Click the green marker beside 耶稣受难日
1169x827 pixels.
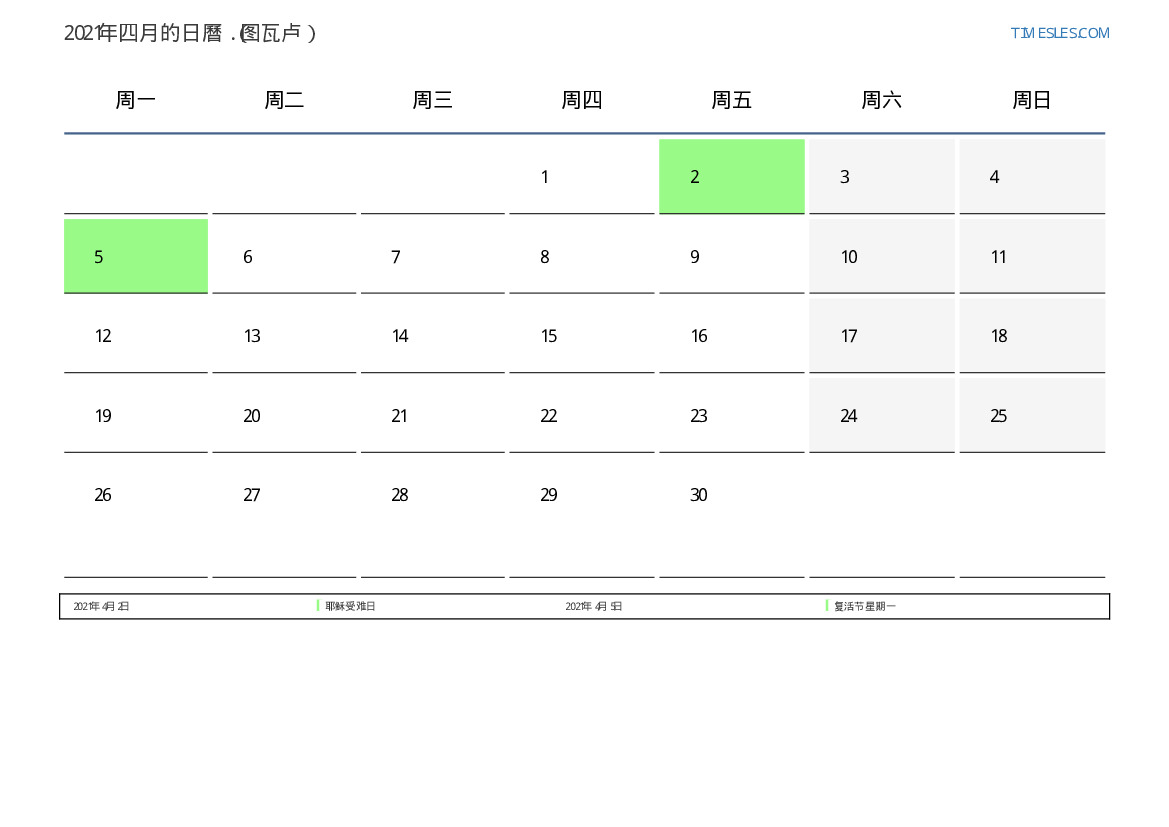point(318,605)
